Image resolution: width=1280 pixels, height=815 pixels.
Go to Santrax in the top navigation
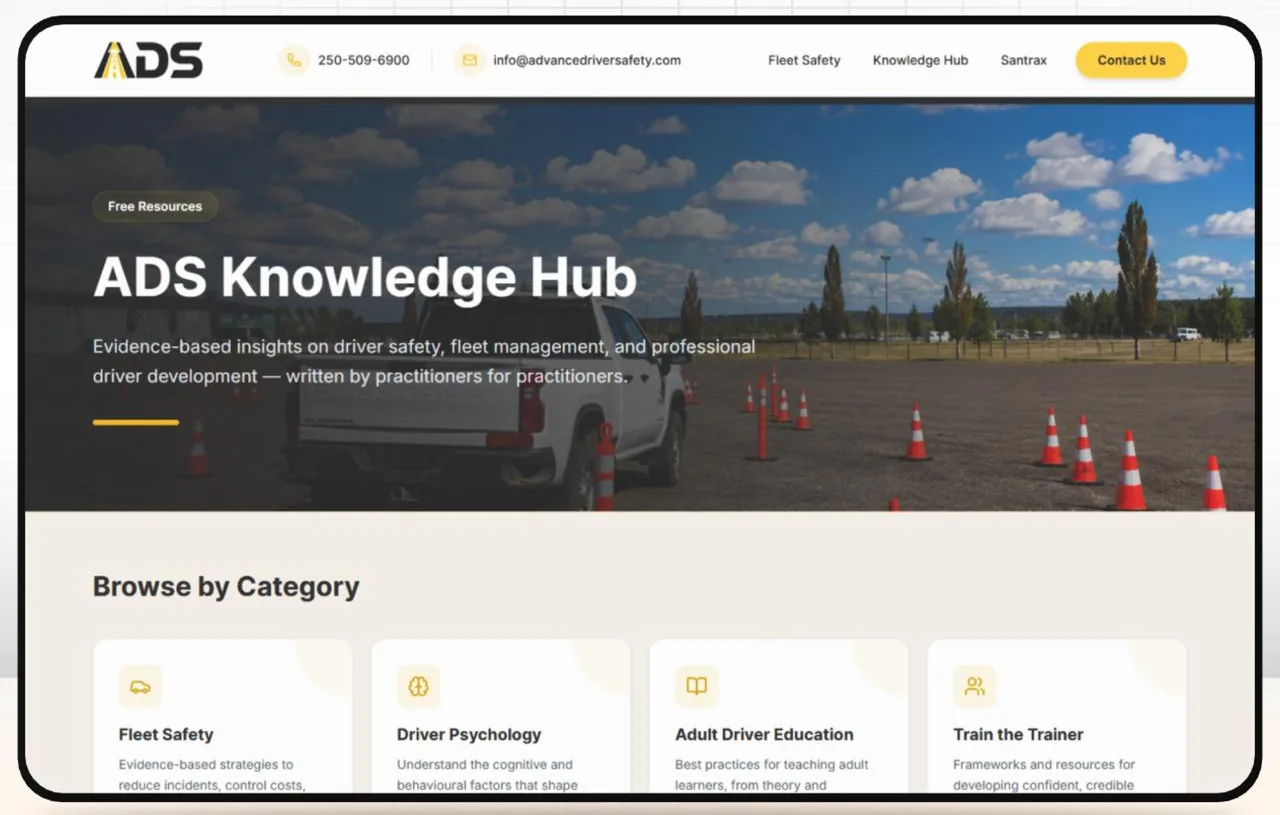click(1024, 60)
